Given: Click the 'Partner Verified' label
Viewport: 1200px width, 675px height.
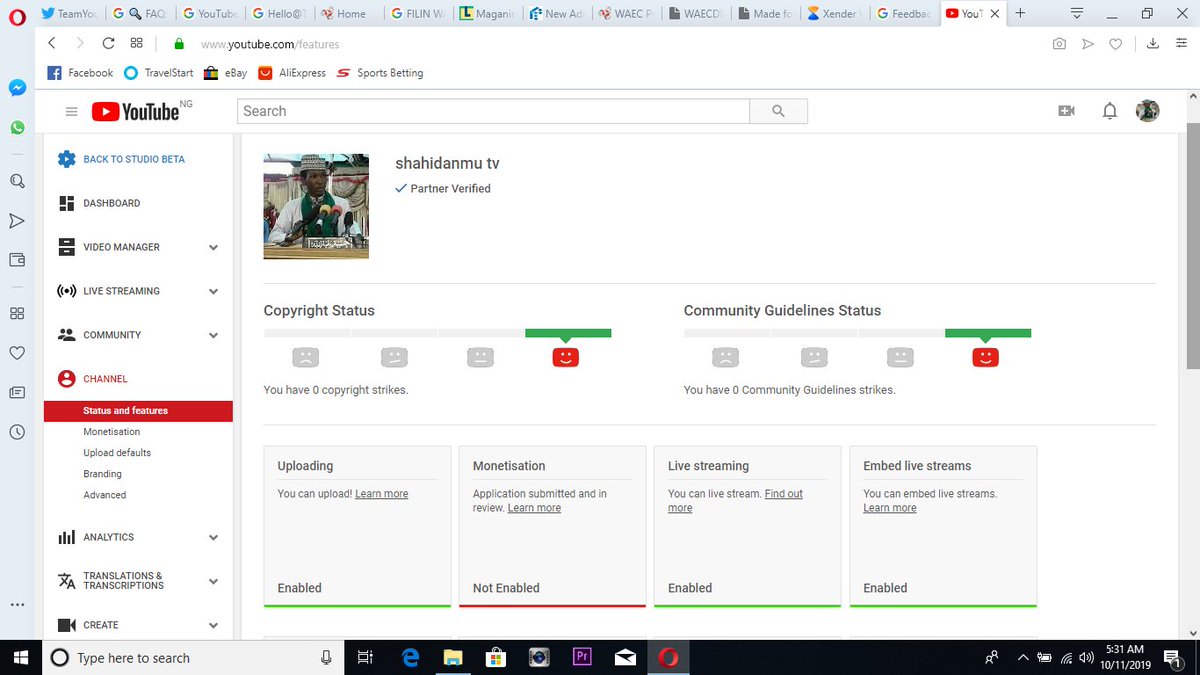Looking at the screenshot, I should tap(450, 188).
